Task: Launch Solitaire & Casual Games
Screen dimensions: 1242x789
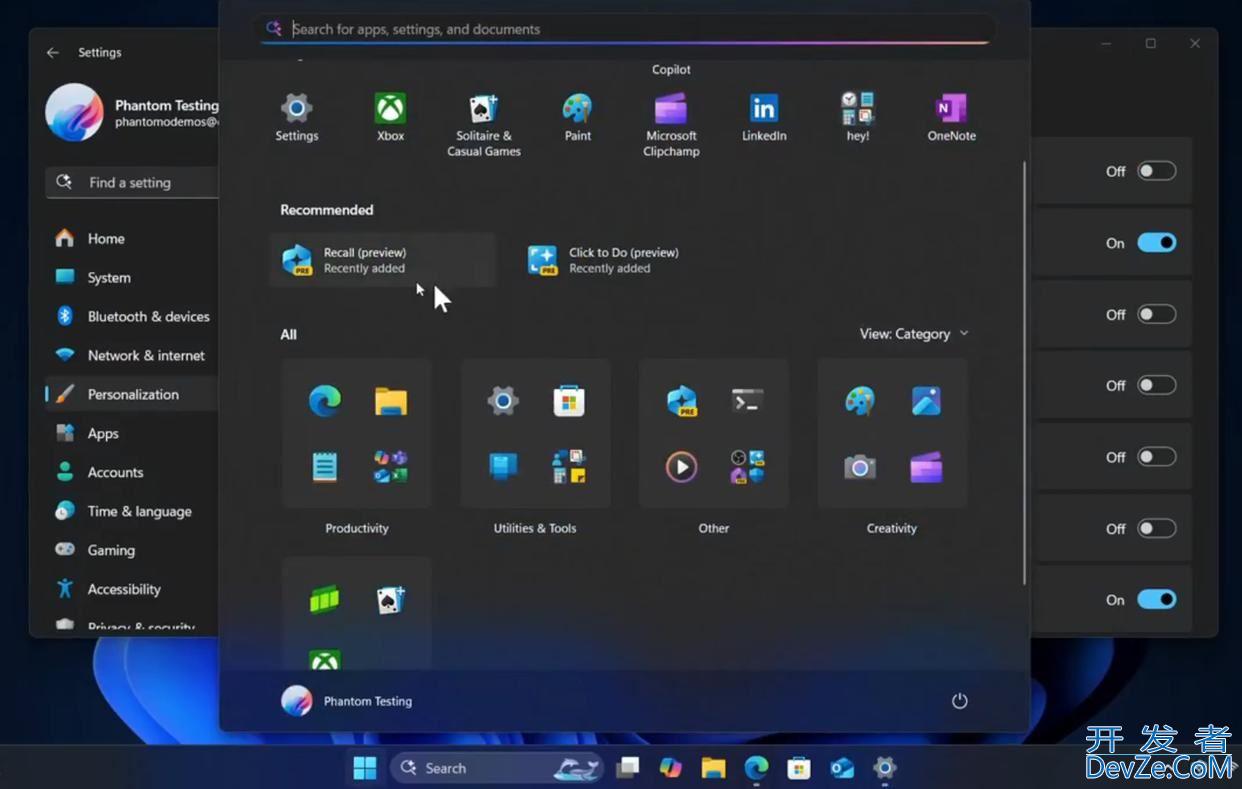Action: [484, 125]
